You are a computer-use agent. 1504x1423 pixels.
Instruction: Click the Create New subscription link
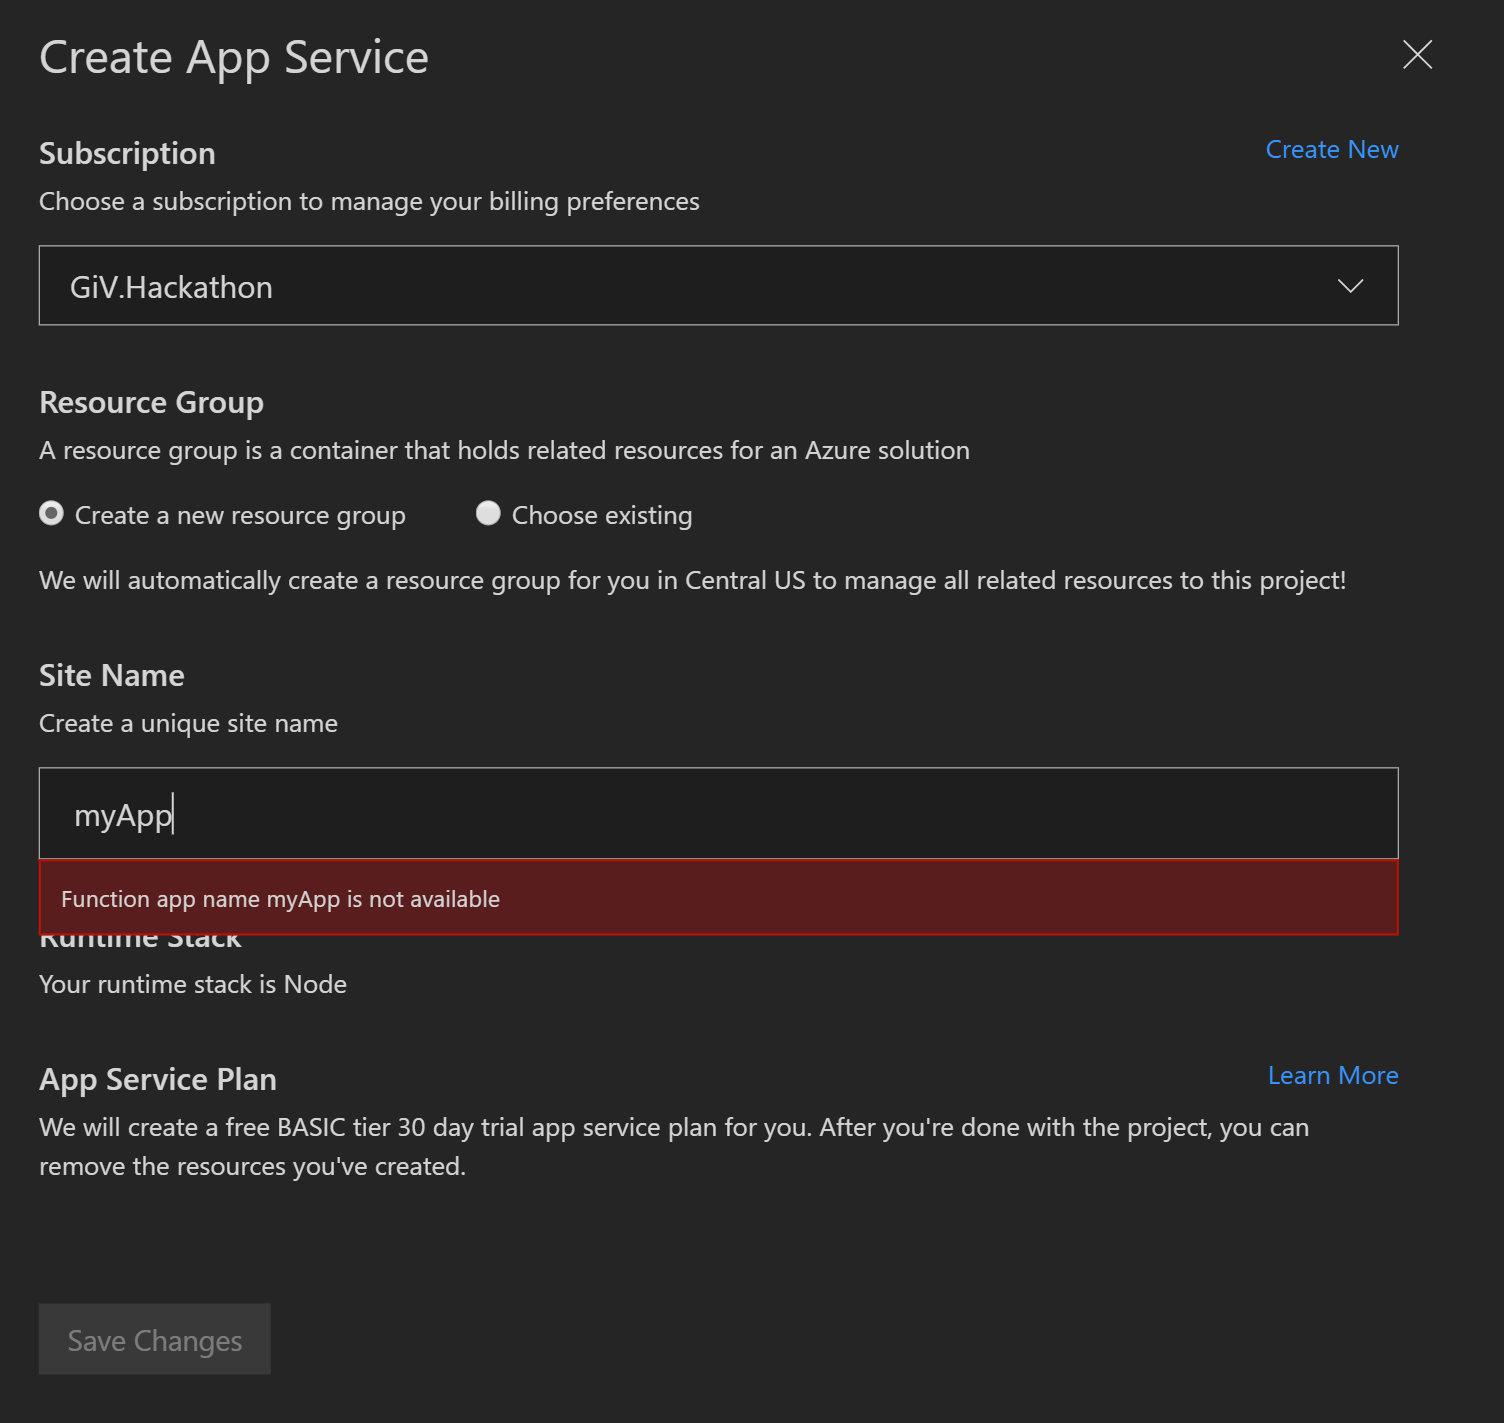[x=1331, y=148]
